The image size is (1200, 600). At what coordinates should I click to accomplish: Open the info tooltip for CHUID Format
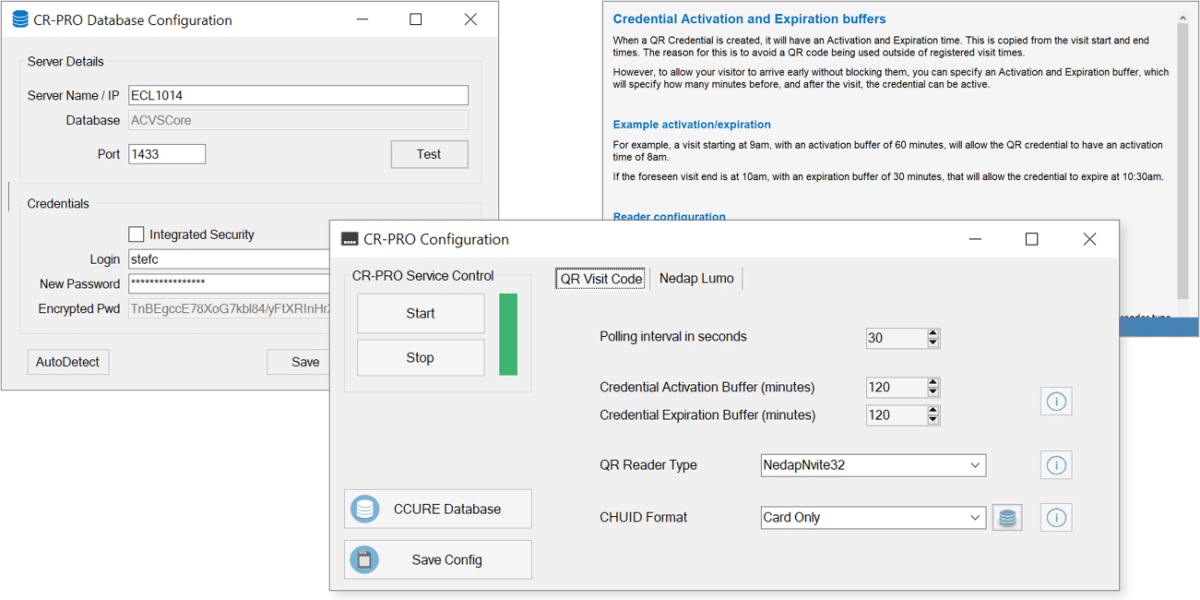(x=1056, y=517)
